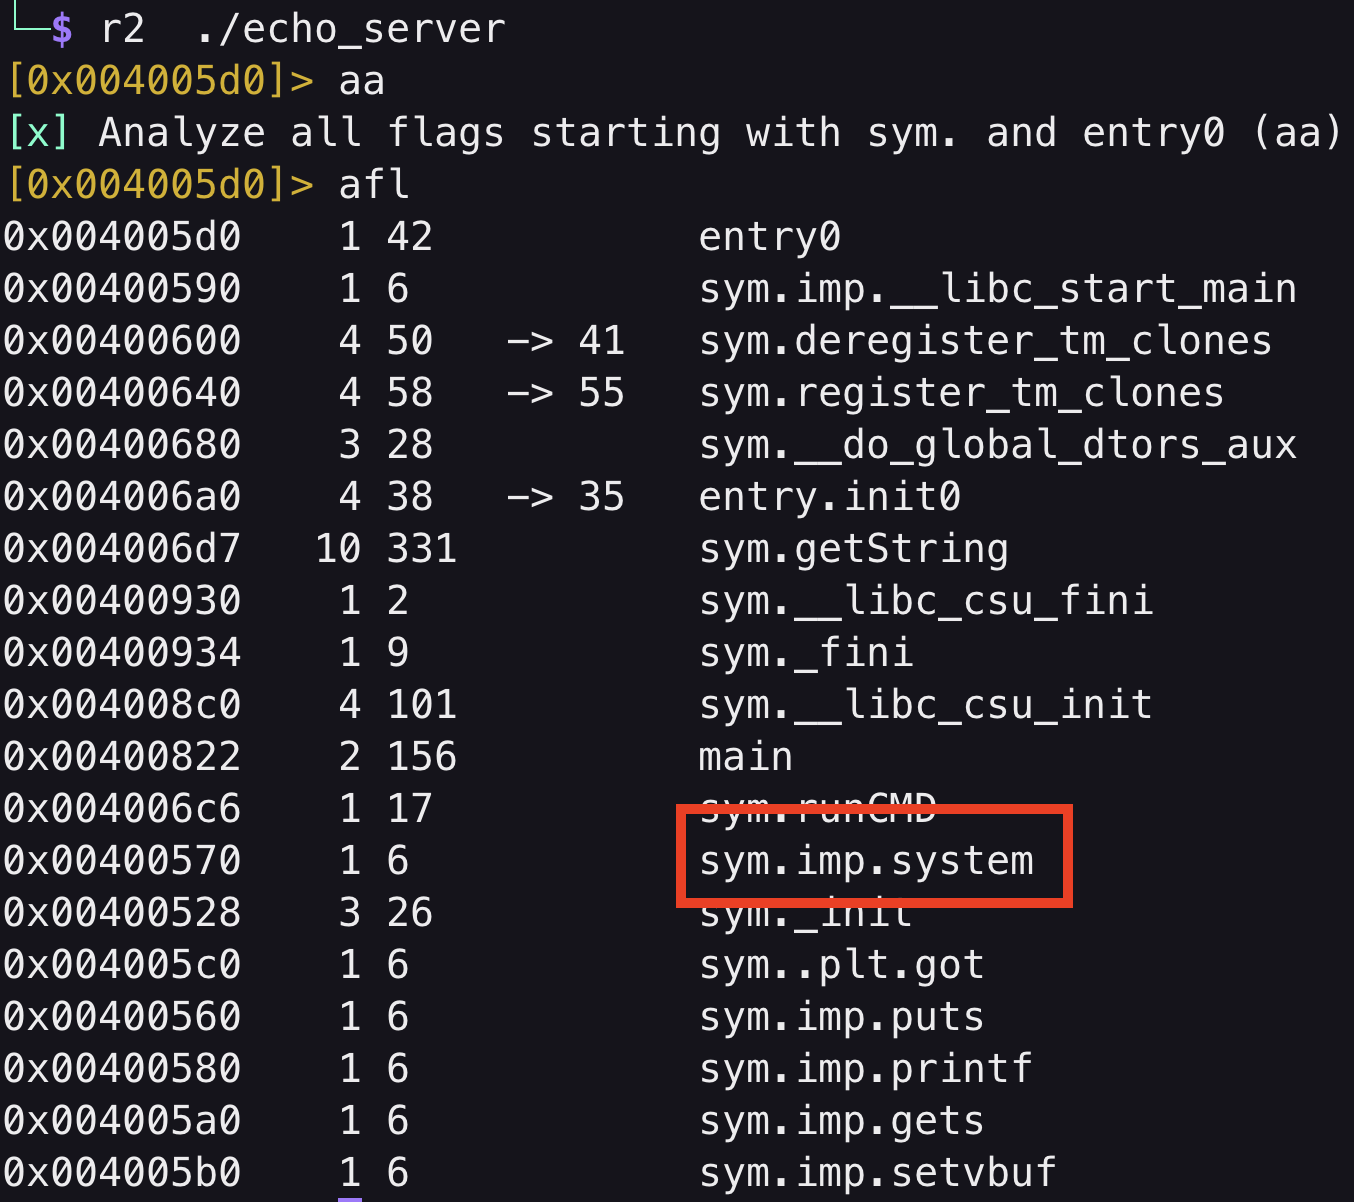Click the ./echo_server argument in the command line
Viewport: 1354px width, 1202px height.
coord(350,29)
